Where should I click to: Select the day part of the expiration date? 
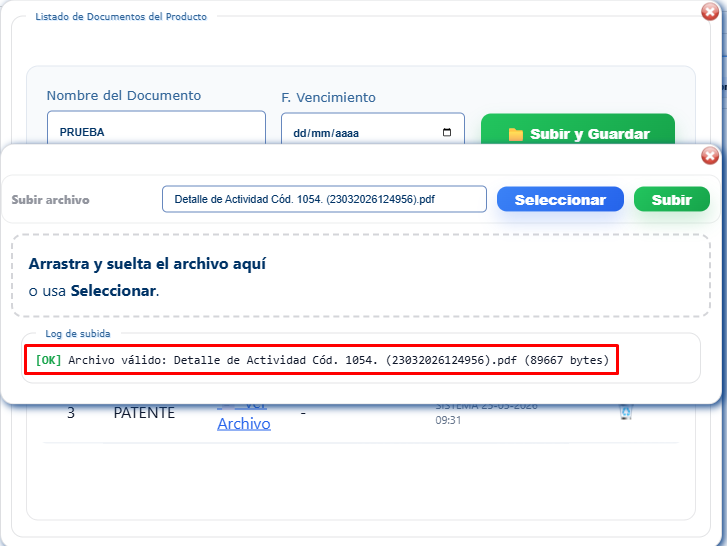298,133
